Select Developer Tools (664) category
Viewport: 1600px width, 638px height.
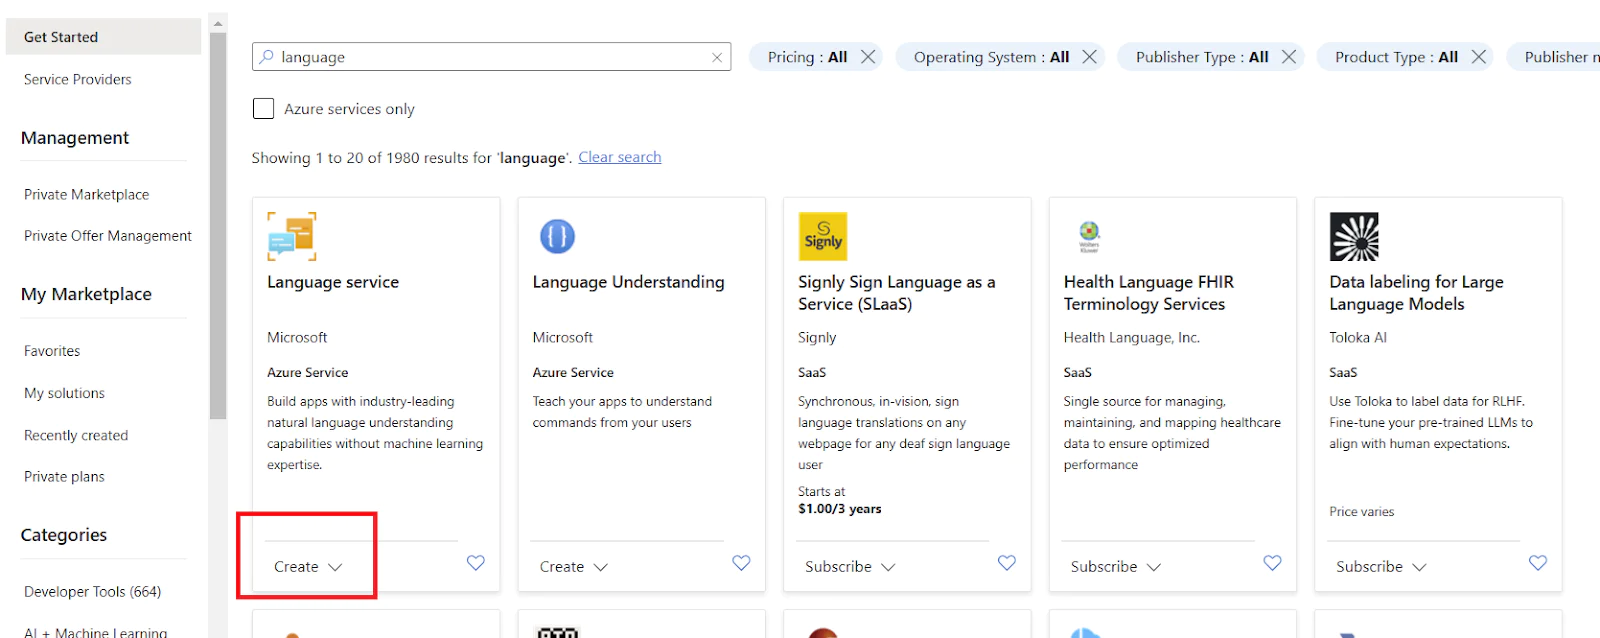(93, 592)
